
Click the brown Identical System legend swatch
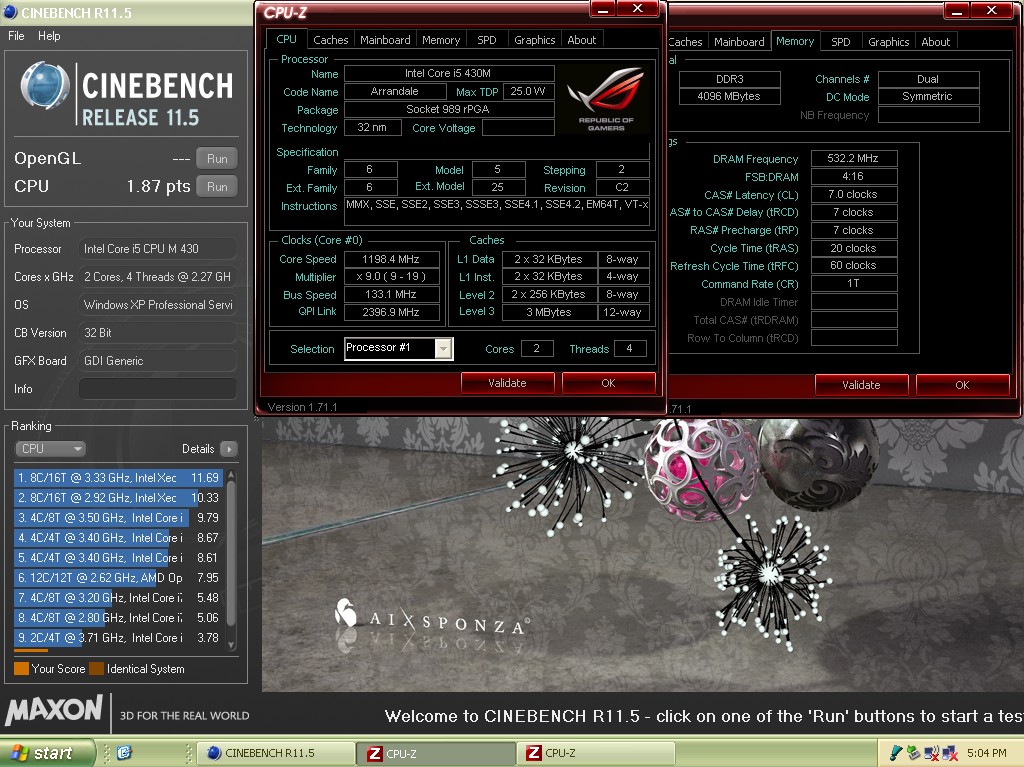(x=97, y=669)
